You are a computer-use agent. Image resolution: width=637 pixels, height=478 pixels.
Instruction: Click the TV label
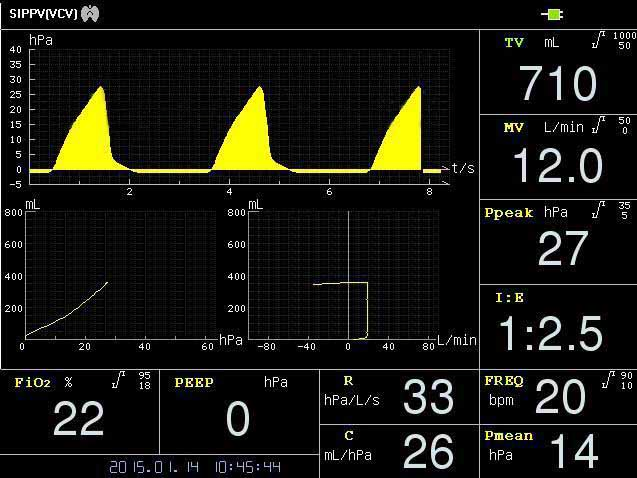pyautogui.click(x=514, y=43)
